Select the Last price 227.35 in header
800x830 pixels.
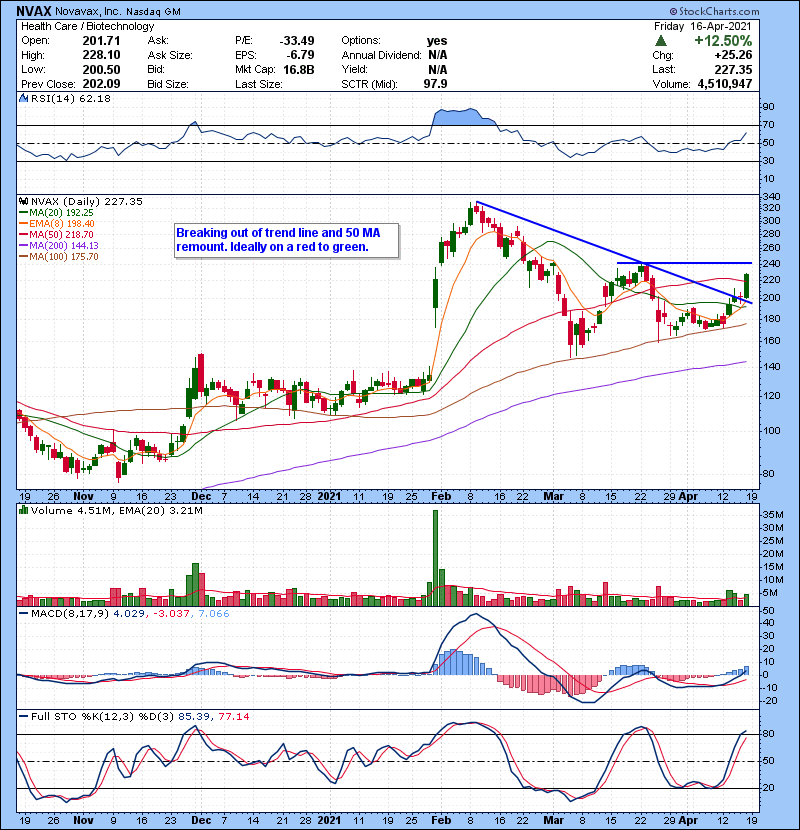(733, 70)
